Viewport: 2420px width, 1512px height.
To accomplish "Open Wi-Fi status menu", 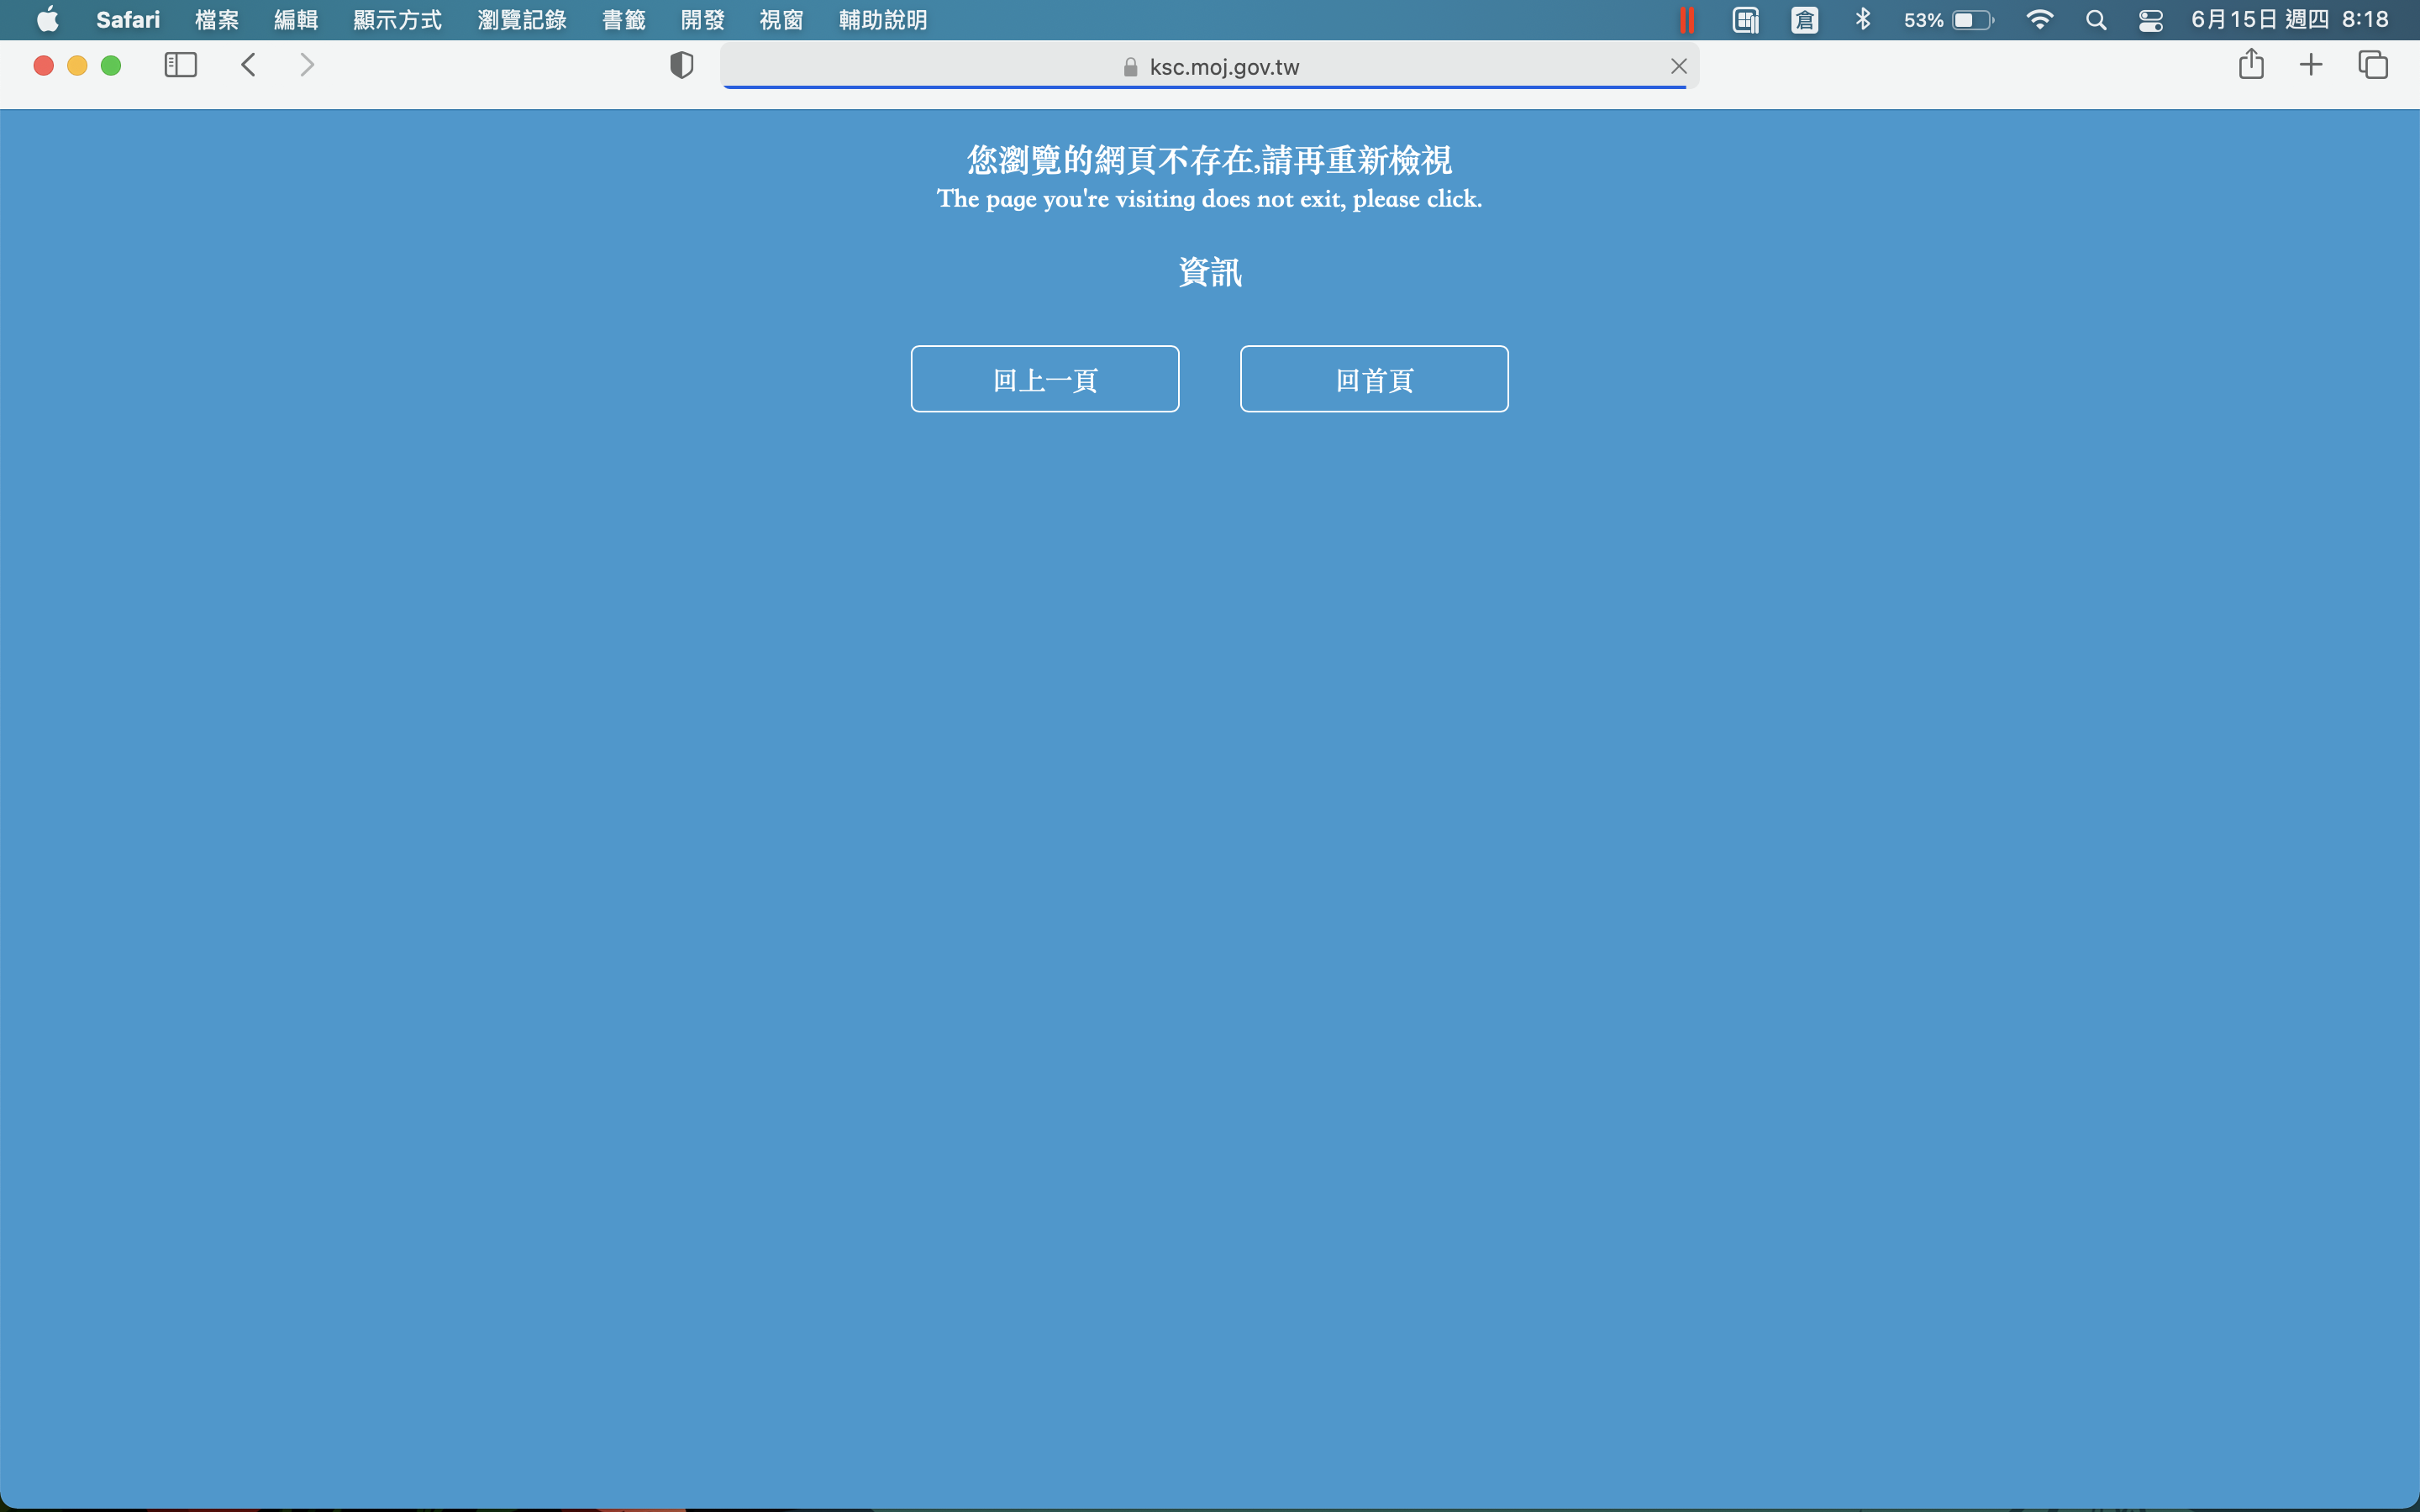I will 2039,20.
